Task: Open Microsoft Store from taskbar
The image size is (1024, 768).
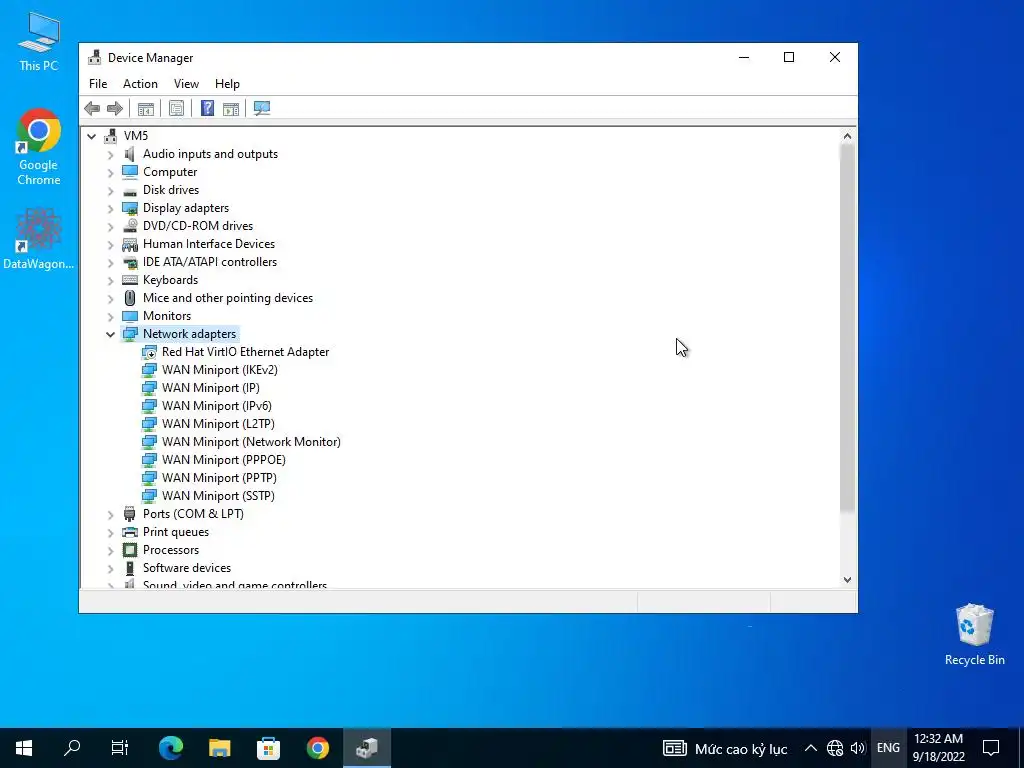Action: point(268,748)
